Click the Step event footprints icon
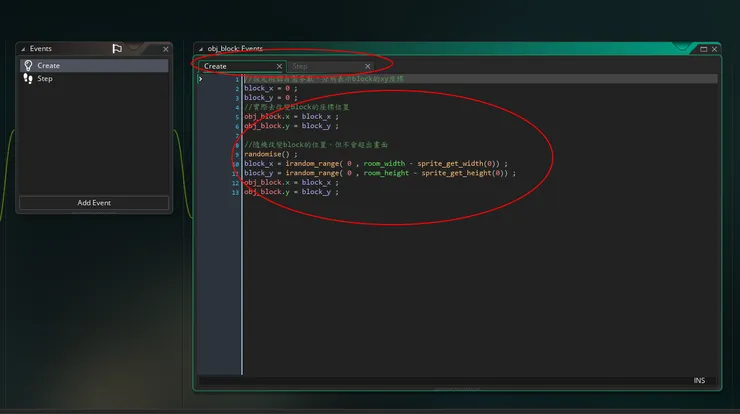This screenshot has width=740, height=414. 28,79
